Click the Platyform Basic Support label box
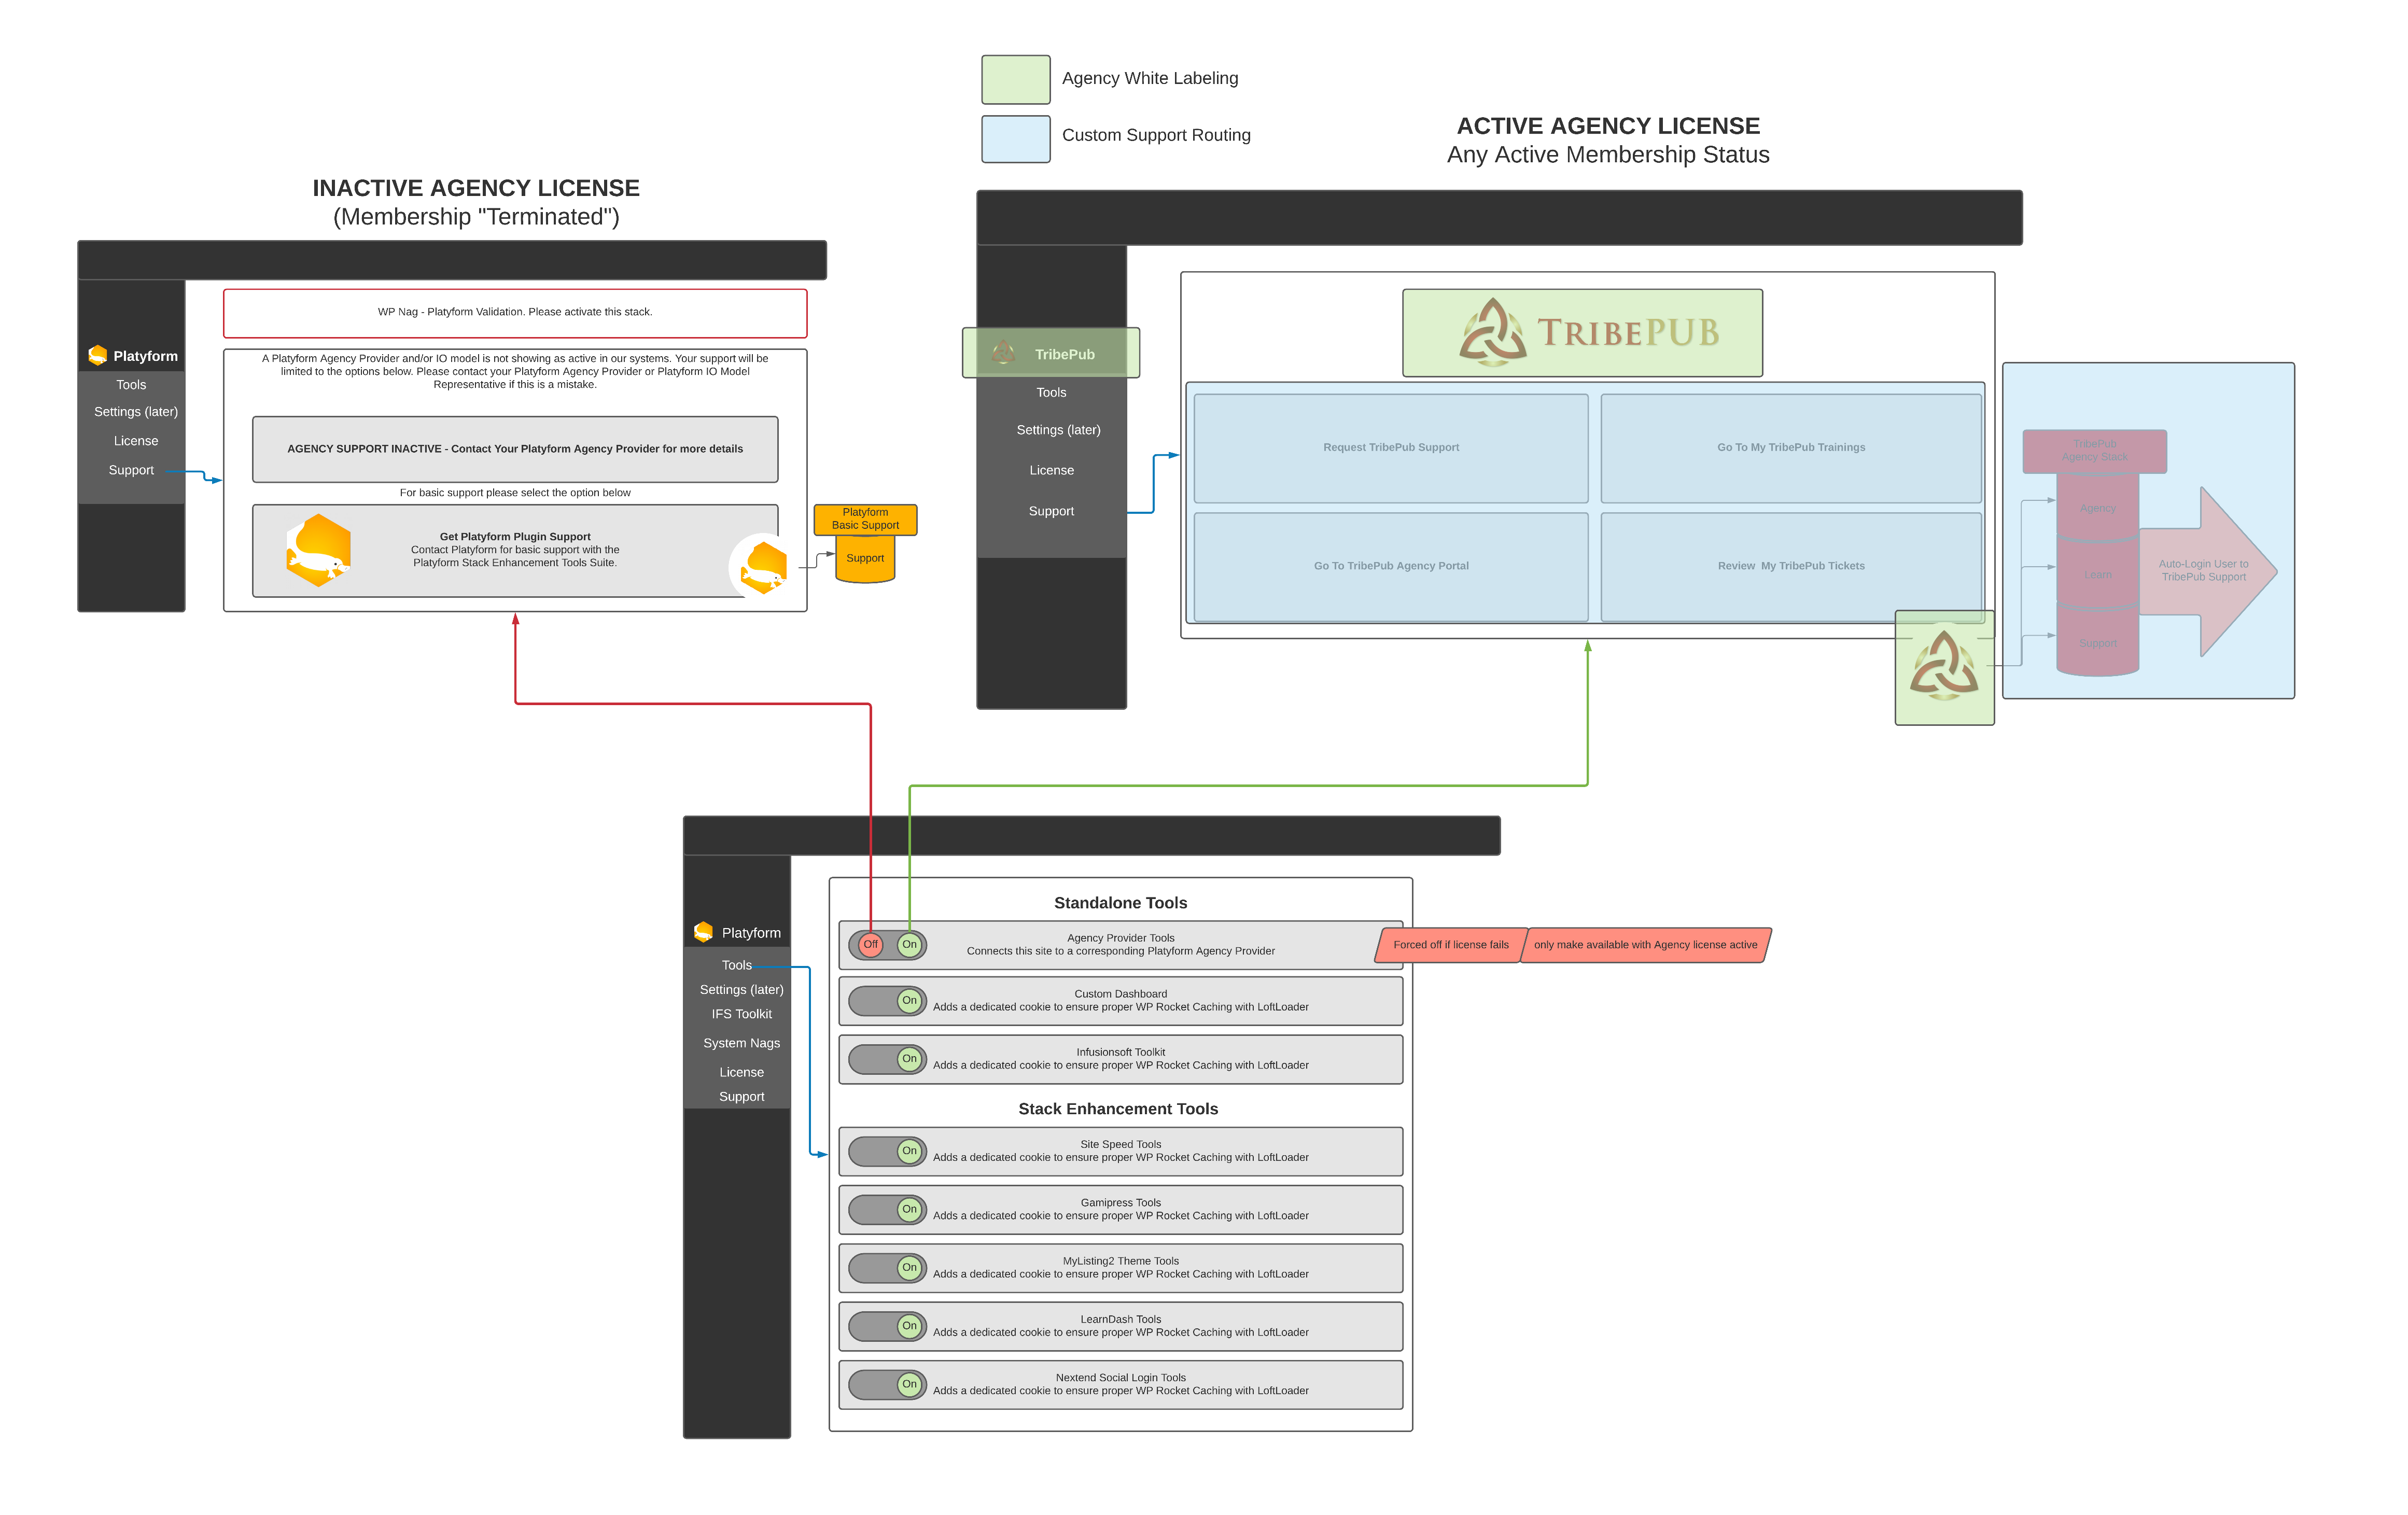This screenshot has height=1515, width=2408. click(x=865, y=519)
